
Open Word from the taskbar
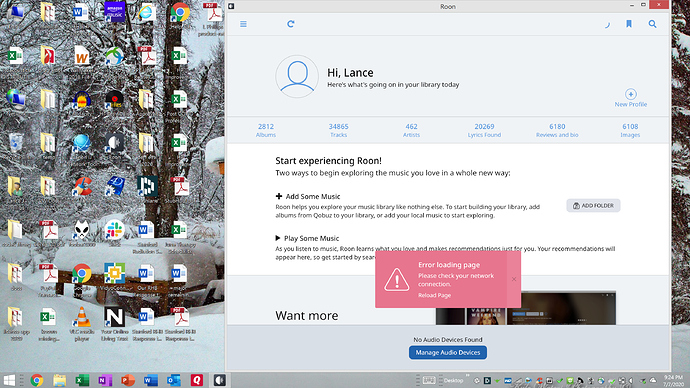click(151, 380)
